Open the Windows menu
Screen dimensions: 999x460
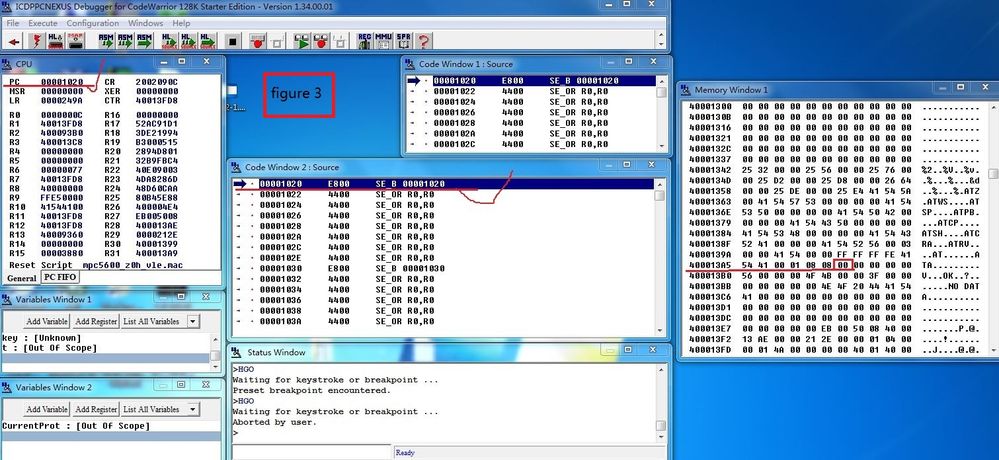pos(146,23)
